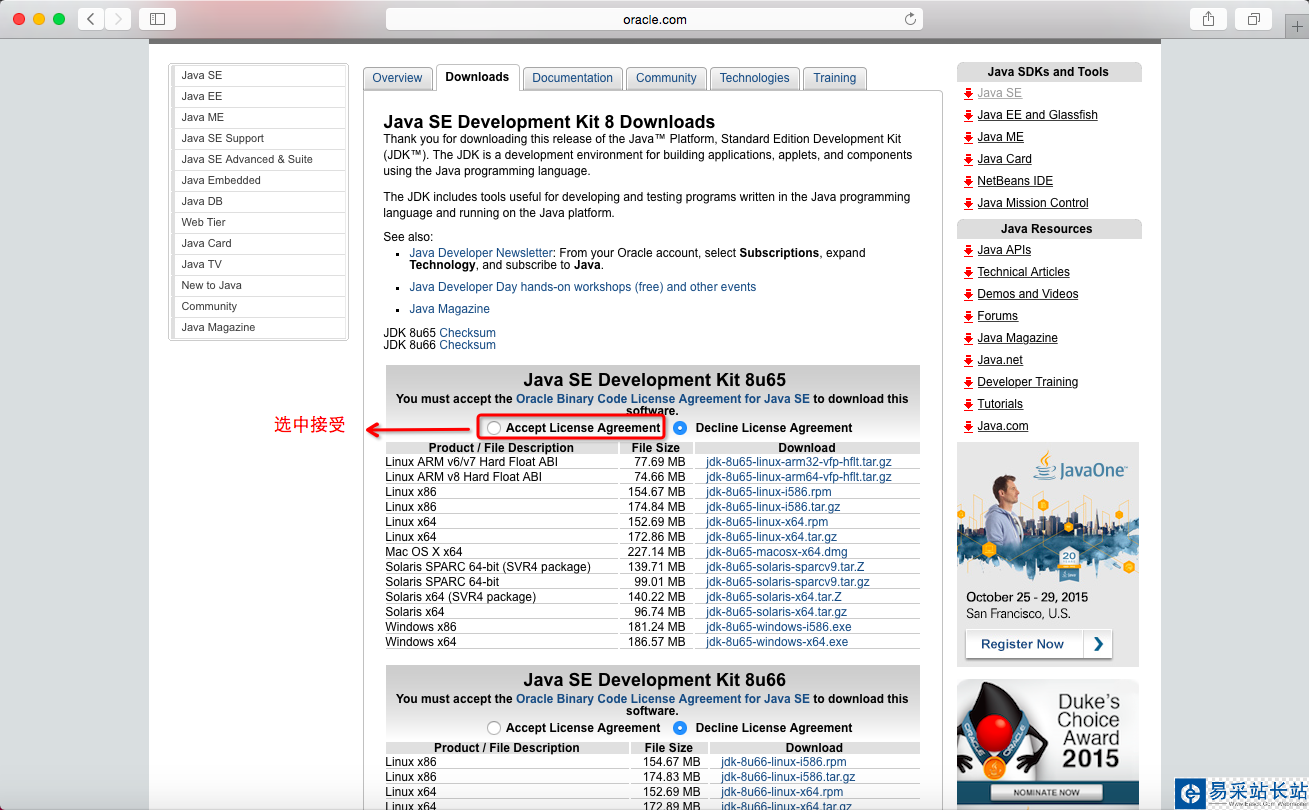Open the Overview tab
This screenshot has width=1309, height=810.
397,78
